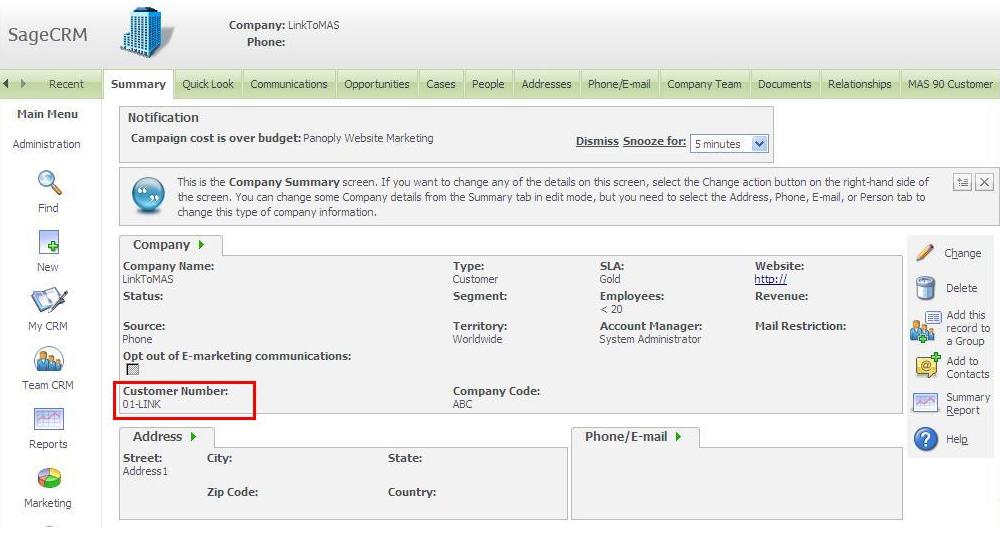
Task: Collapse the help text panel icon
Action: pyautogui.click(x=963, y=182)
